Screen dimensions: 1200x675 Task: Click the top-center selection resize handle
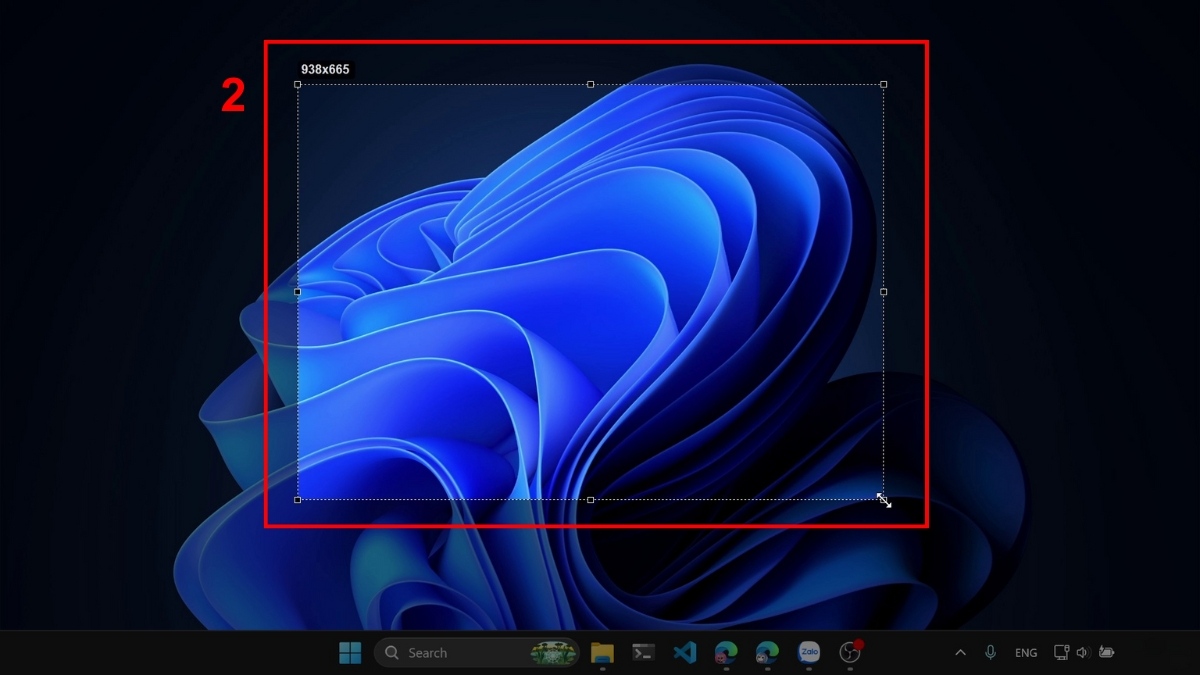(590, 85)
